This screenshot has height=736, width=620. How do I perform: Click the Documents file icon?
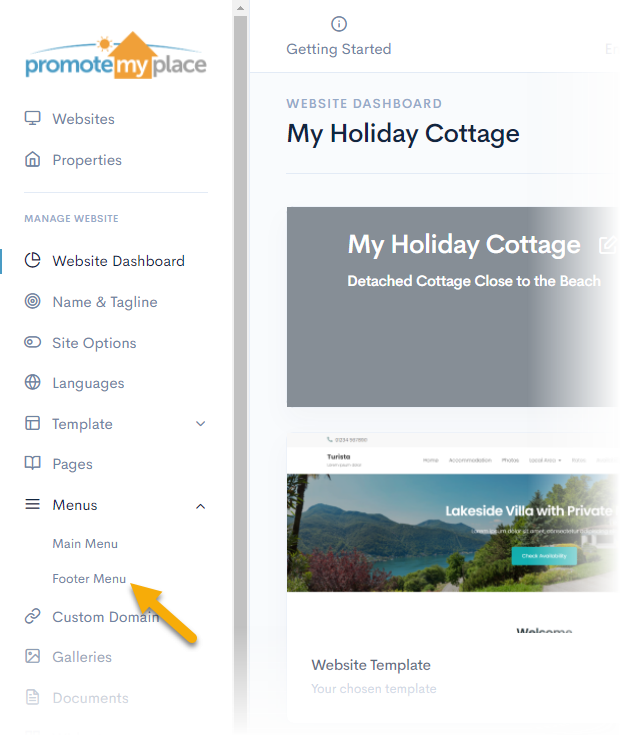pyautogui.click(x=32, y=697)
